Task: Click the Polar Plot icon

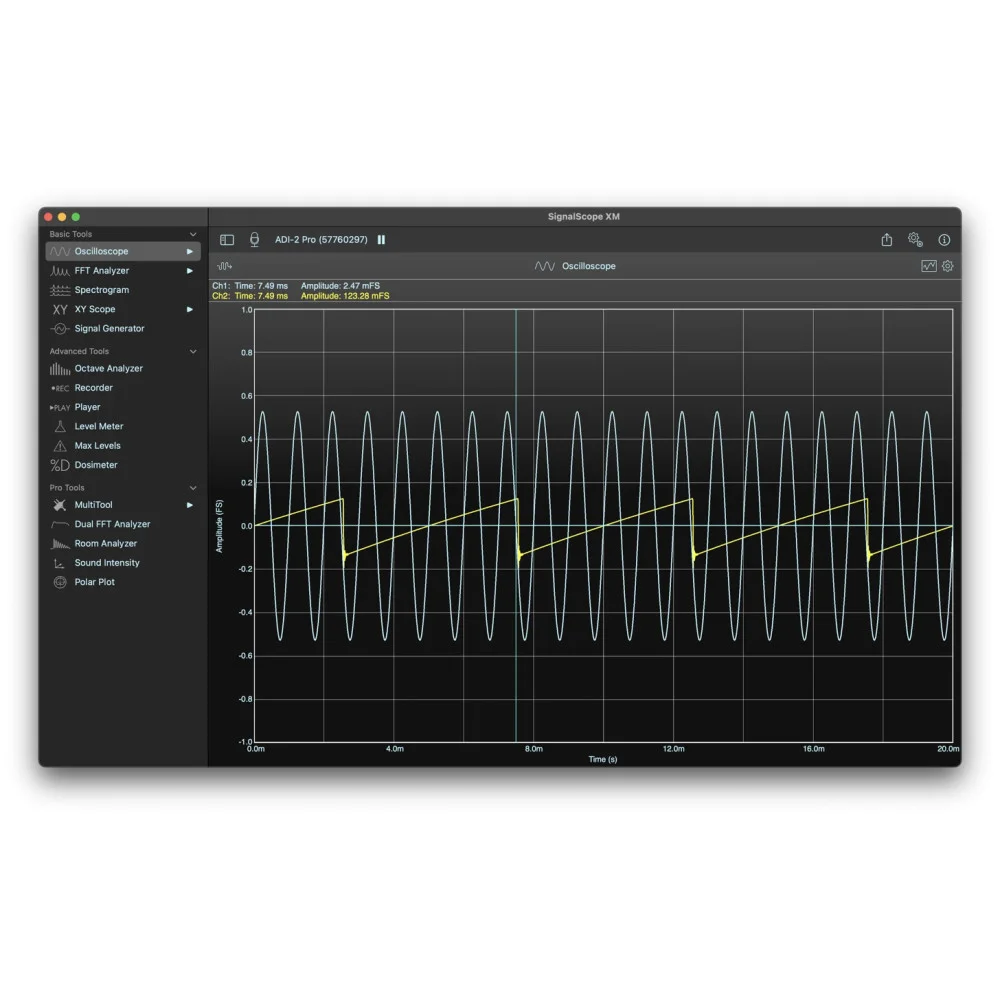Action: 60,582
